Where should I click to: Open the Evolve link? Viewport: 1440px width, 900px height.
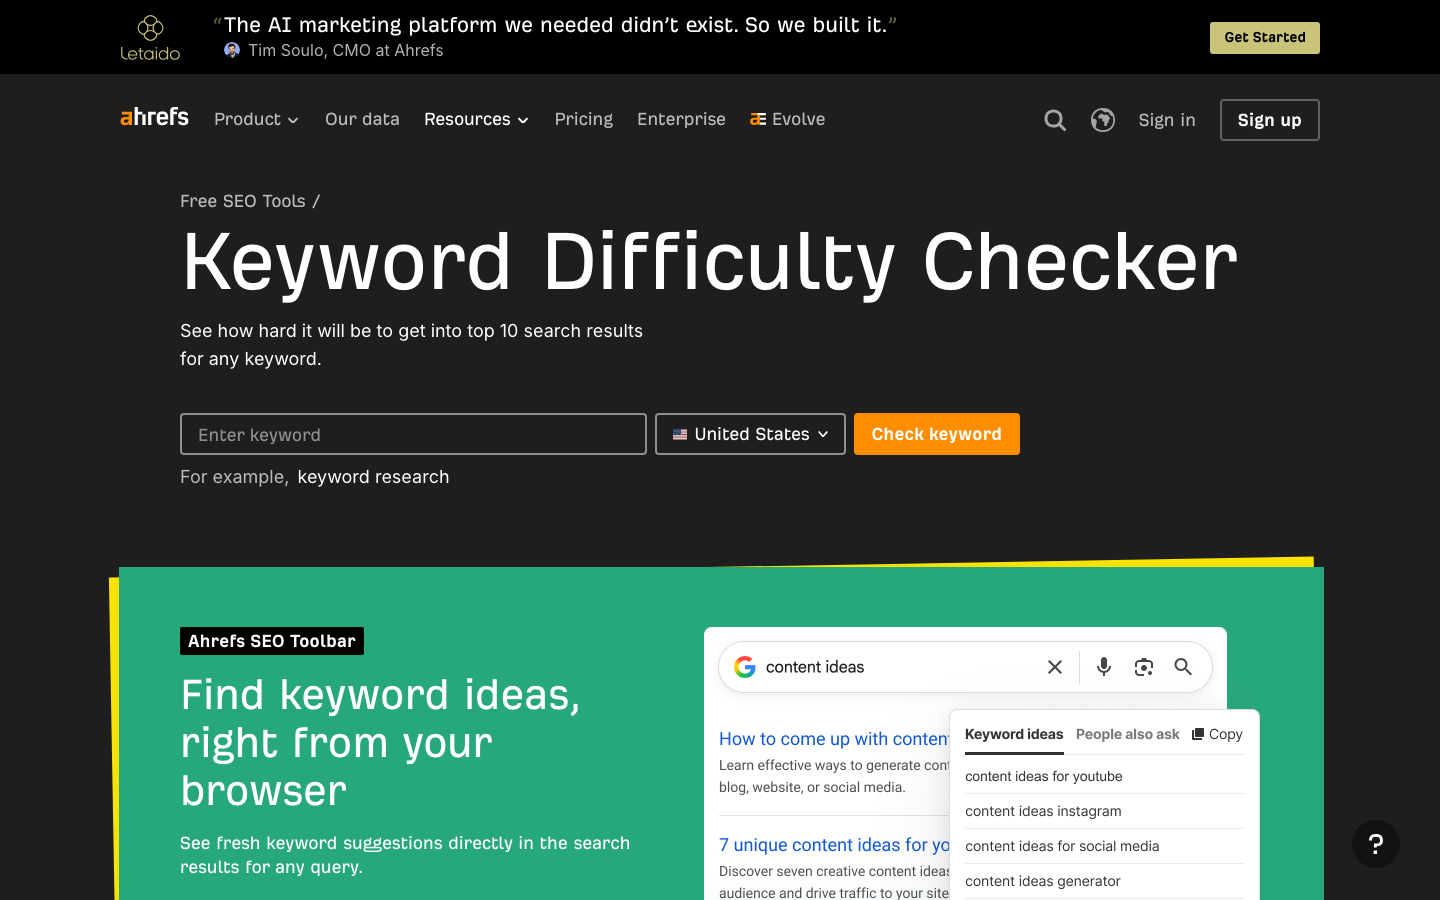click(x=788, y=119)
